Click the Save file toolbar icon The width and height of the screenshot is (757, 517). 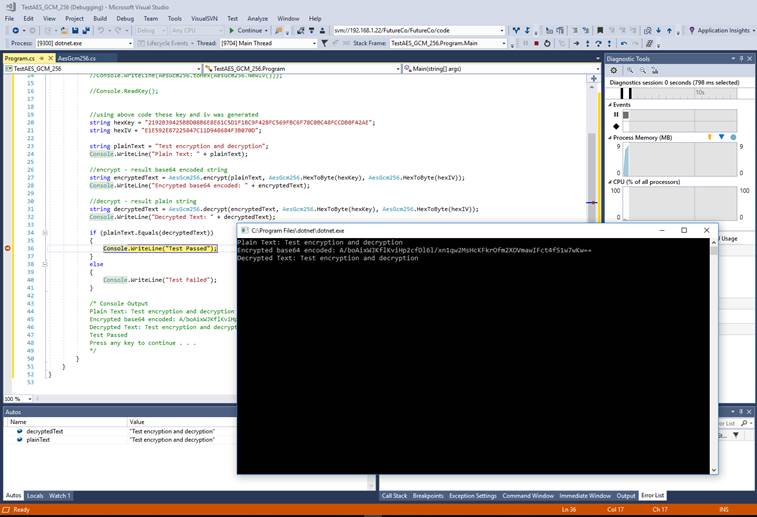point(75,30)
